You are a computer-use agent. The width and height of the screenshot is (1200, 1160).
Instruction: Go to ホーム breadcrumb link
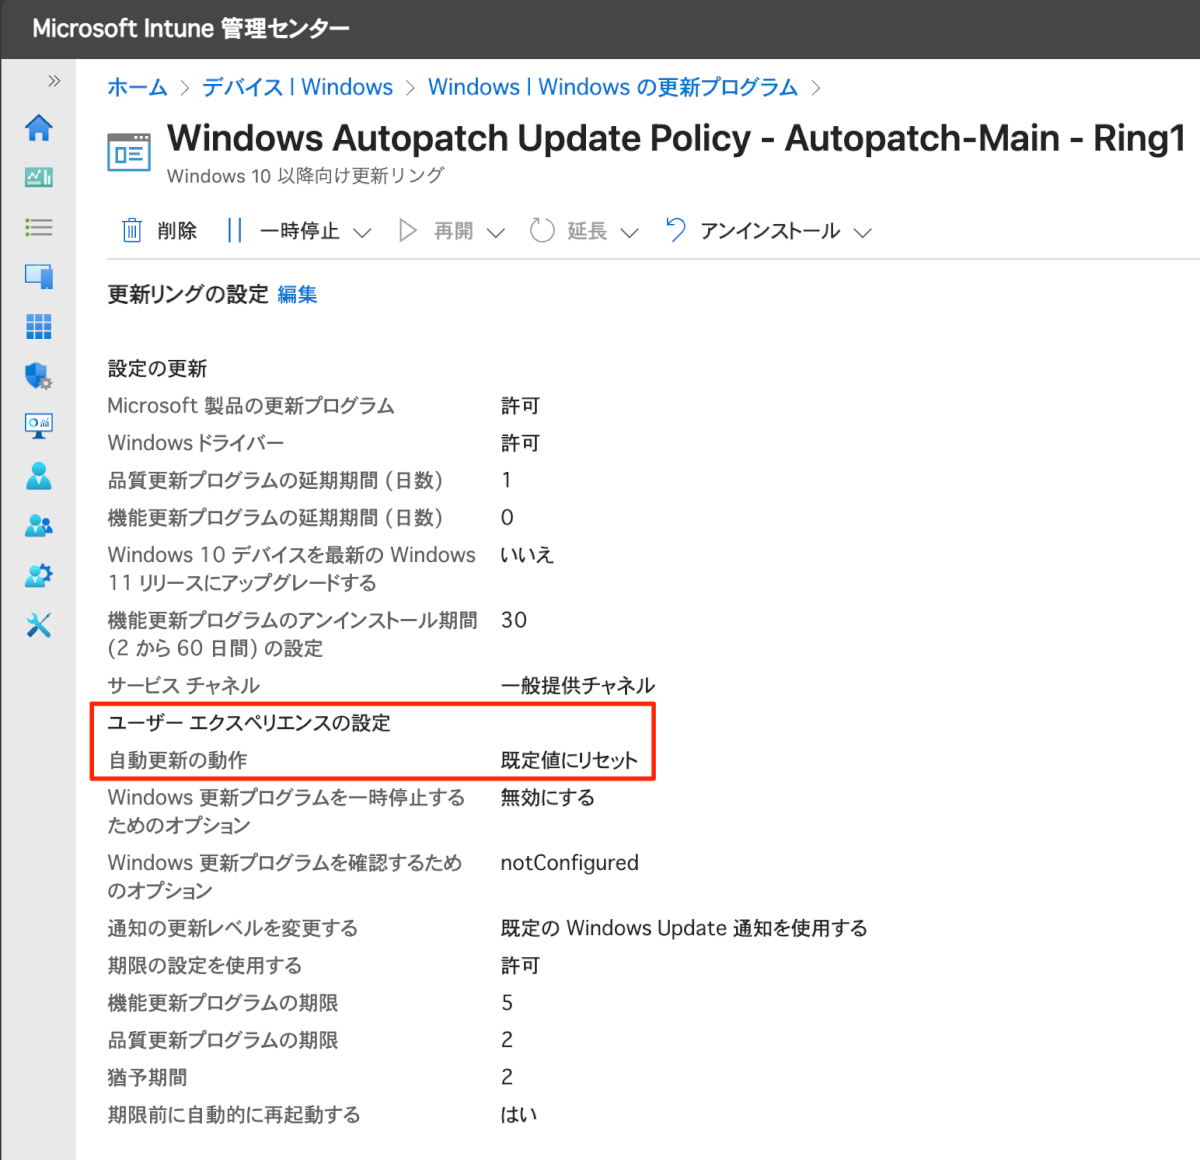point(137,87)
